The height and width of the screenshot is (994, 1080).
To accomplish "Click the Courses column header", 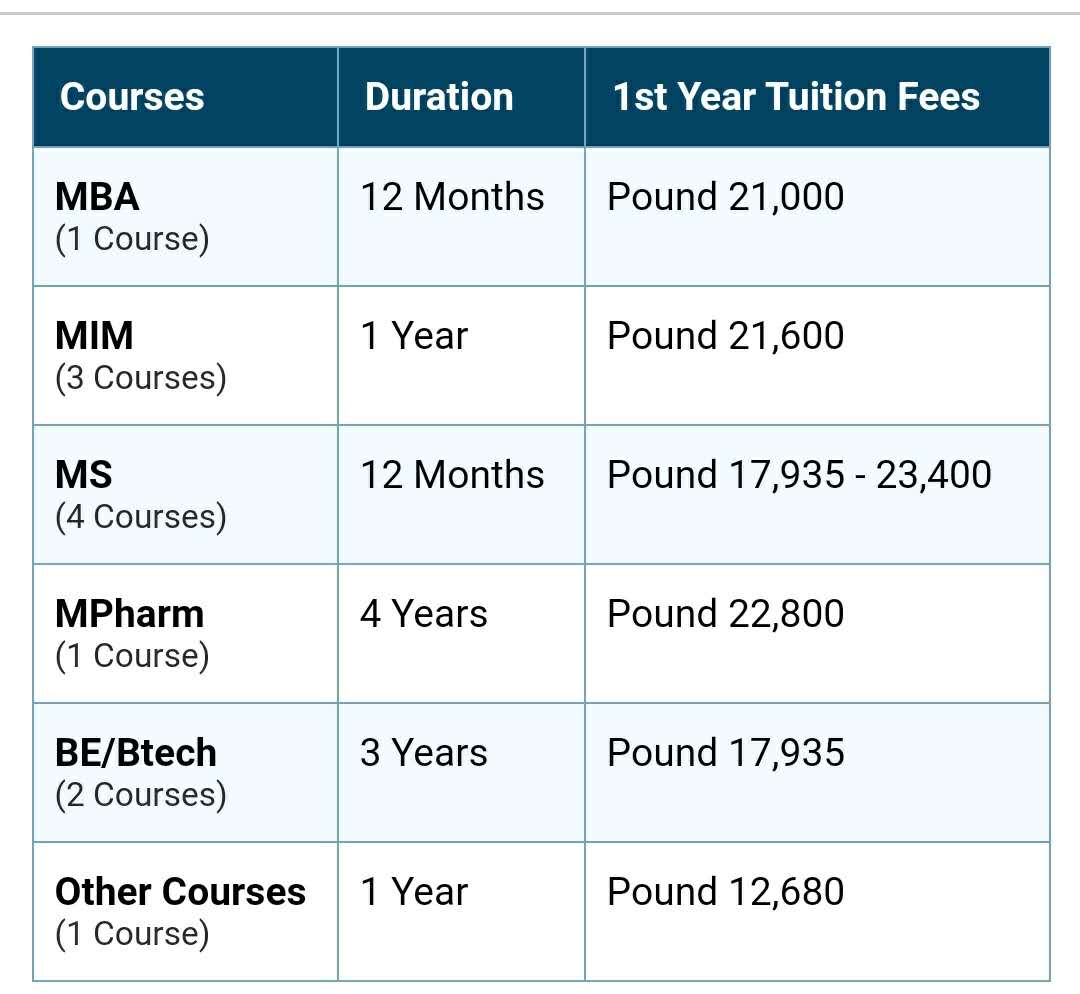I will tap(131, 97).
